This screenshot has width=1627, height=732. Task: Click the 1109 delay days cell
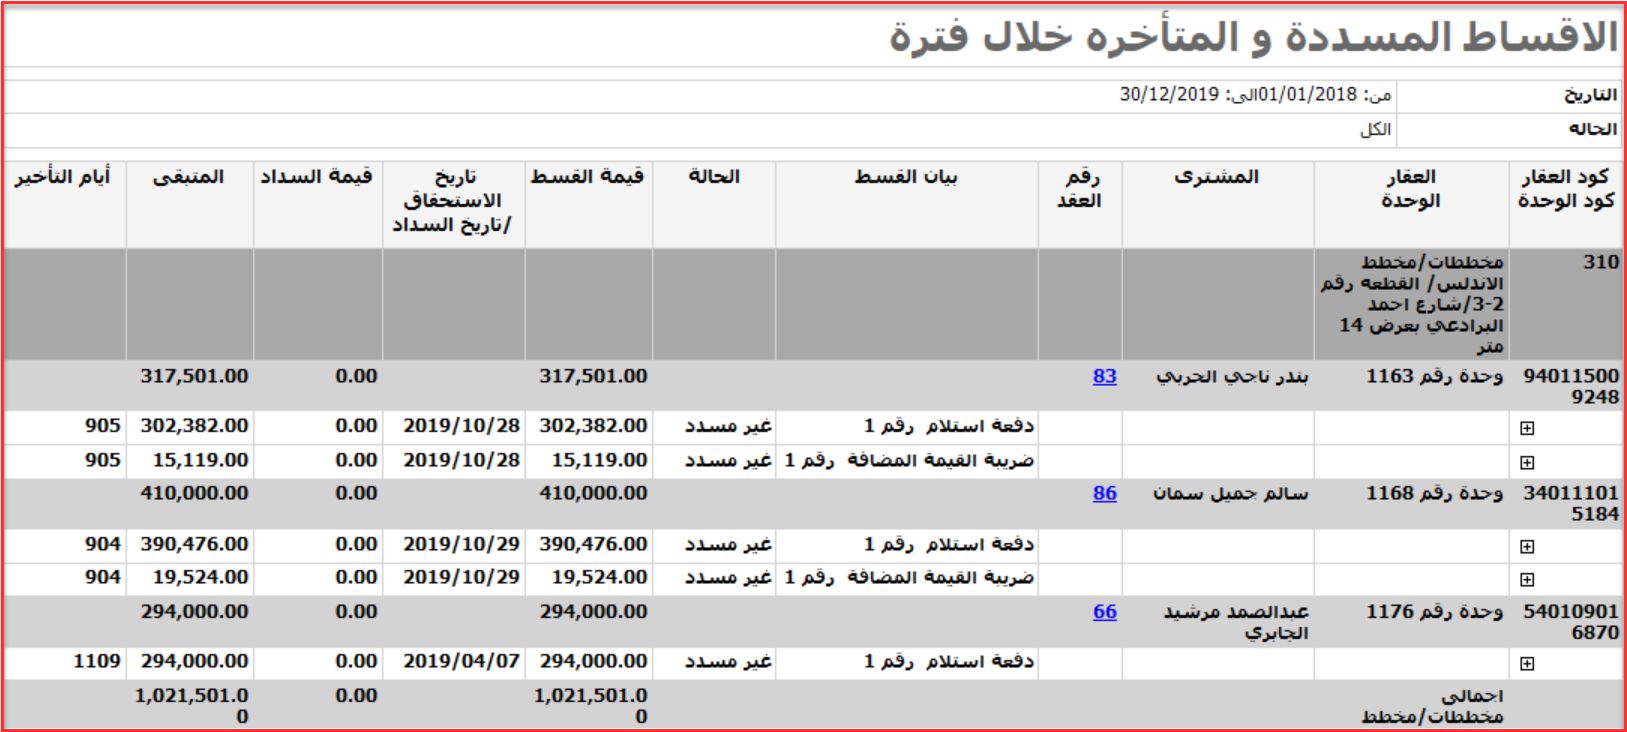pos(97,661)
